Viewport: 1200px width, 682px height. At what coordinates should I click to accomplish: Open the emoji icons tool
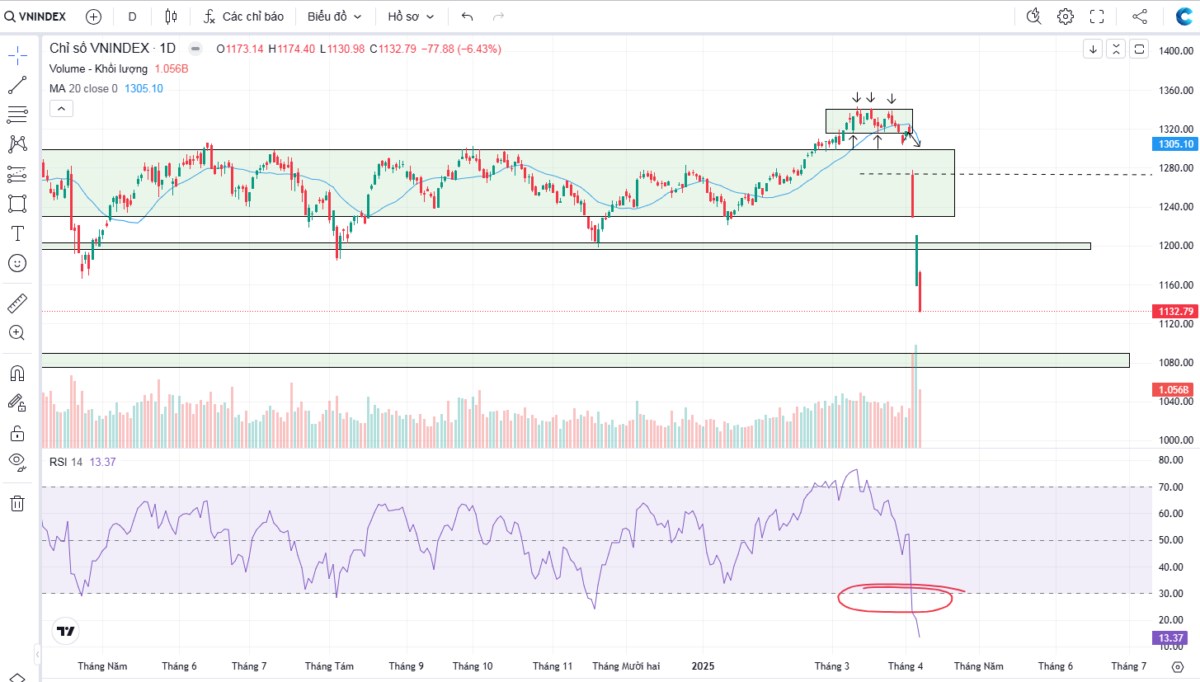point(17,263)
